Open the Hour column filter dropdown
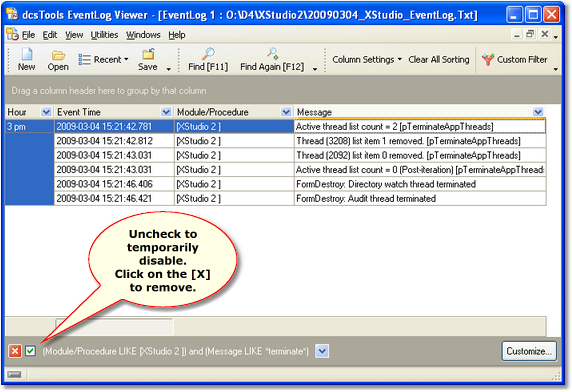572x392 pixels. (x=46, y=112)
